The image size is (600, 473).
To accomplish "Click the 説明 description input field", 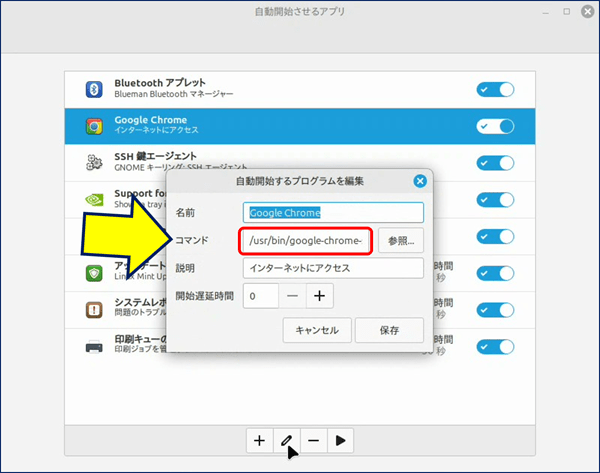I will [x=333, y=268].
